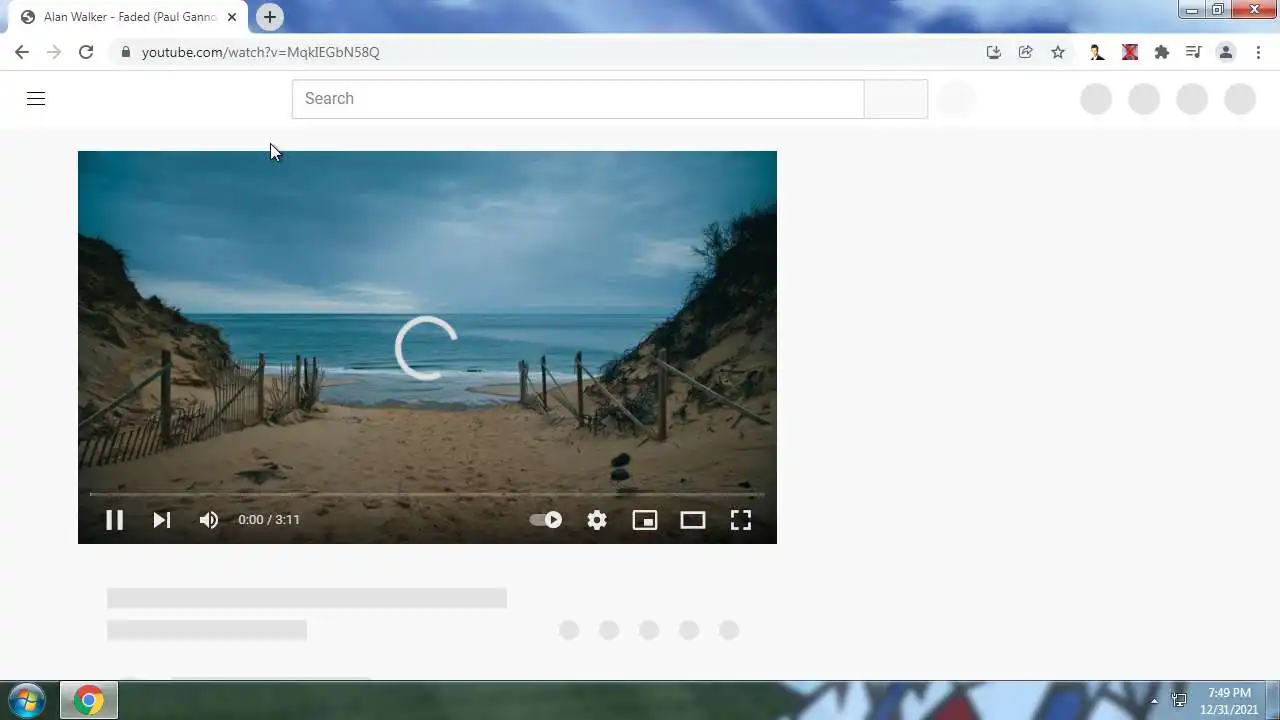Open the media controls icon
This screenshot has height=720, width=1280.
click(1193, 52)
